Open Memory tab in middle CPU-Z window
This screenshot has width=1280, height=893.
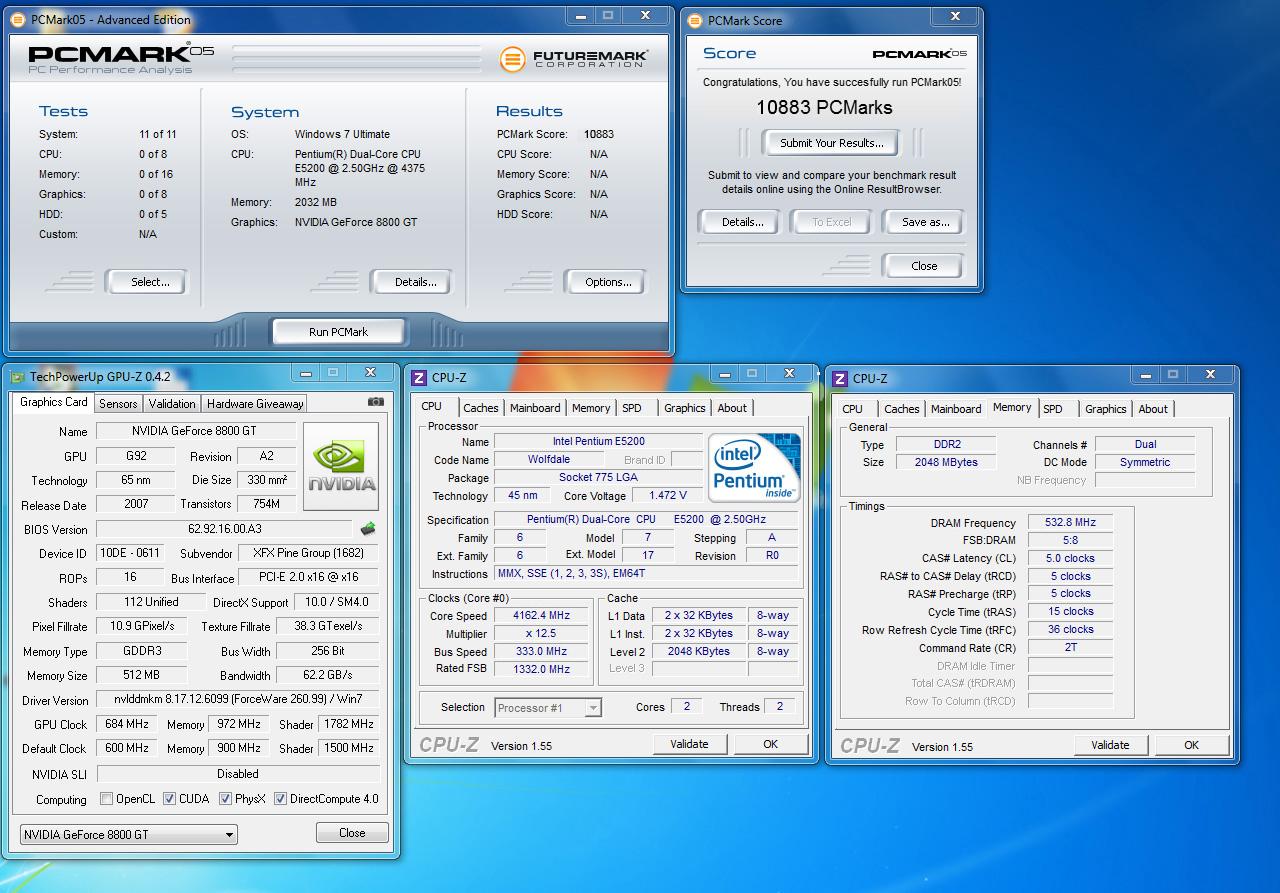(x=591, y=408)
